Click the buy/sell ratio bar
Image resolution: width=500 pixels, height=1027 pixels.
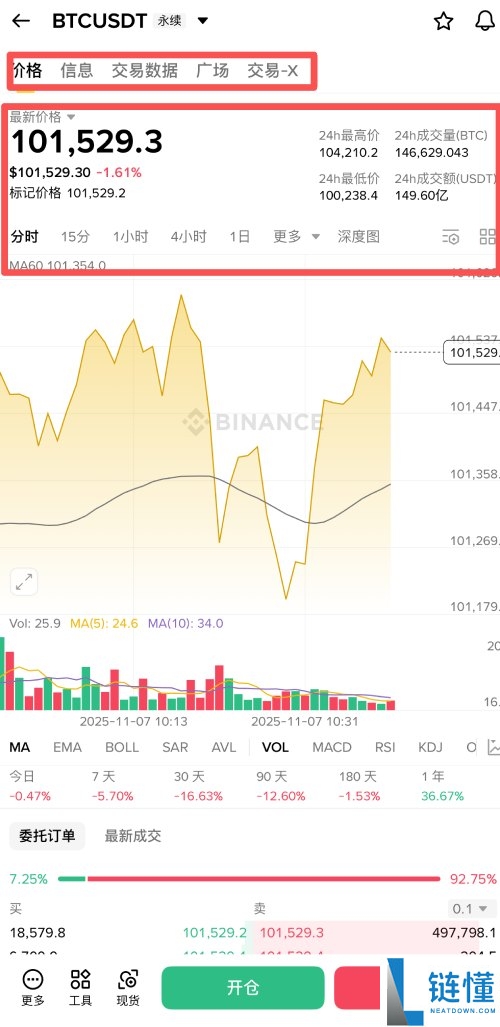pos(249,878)
